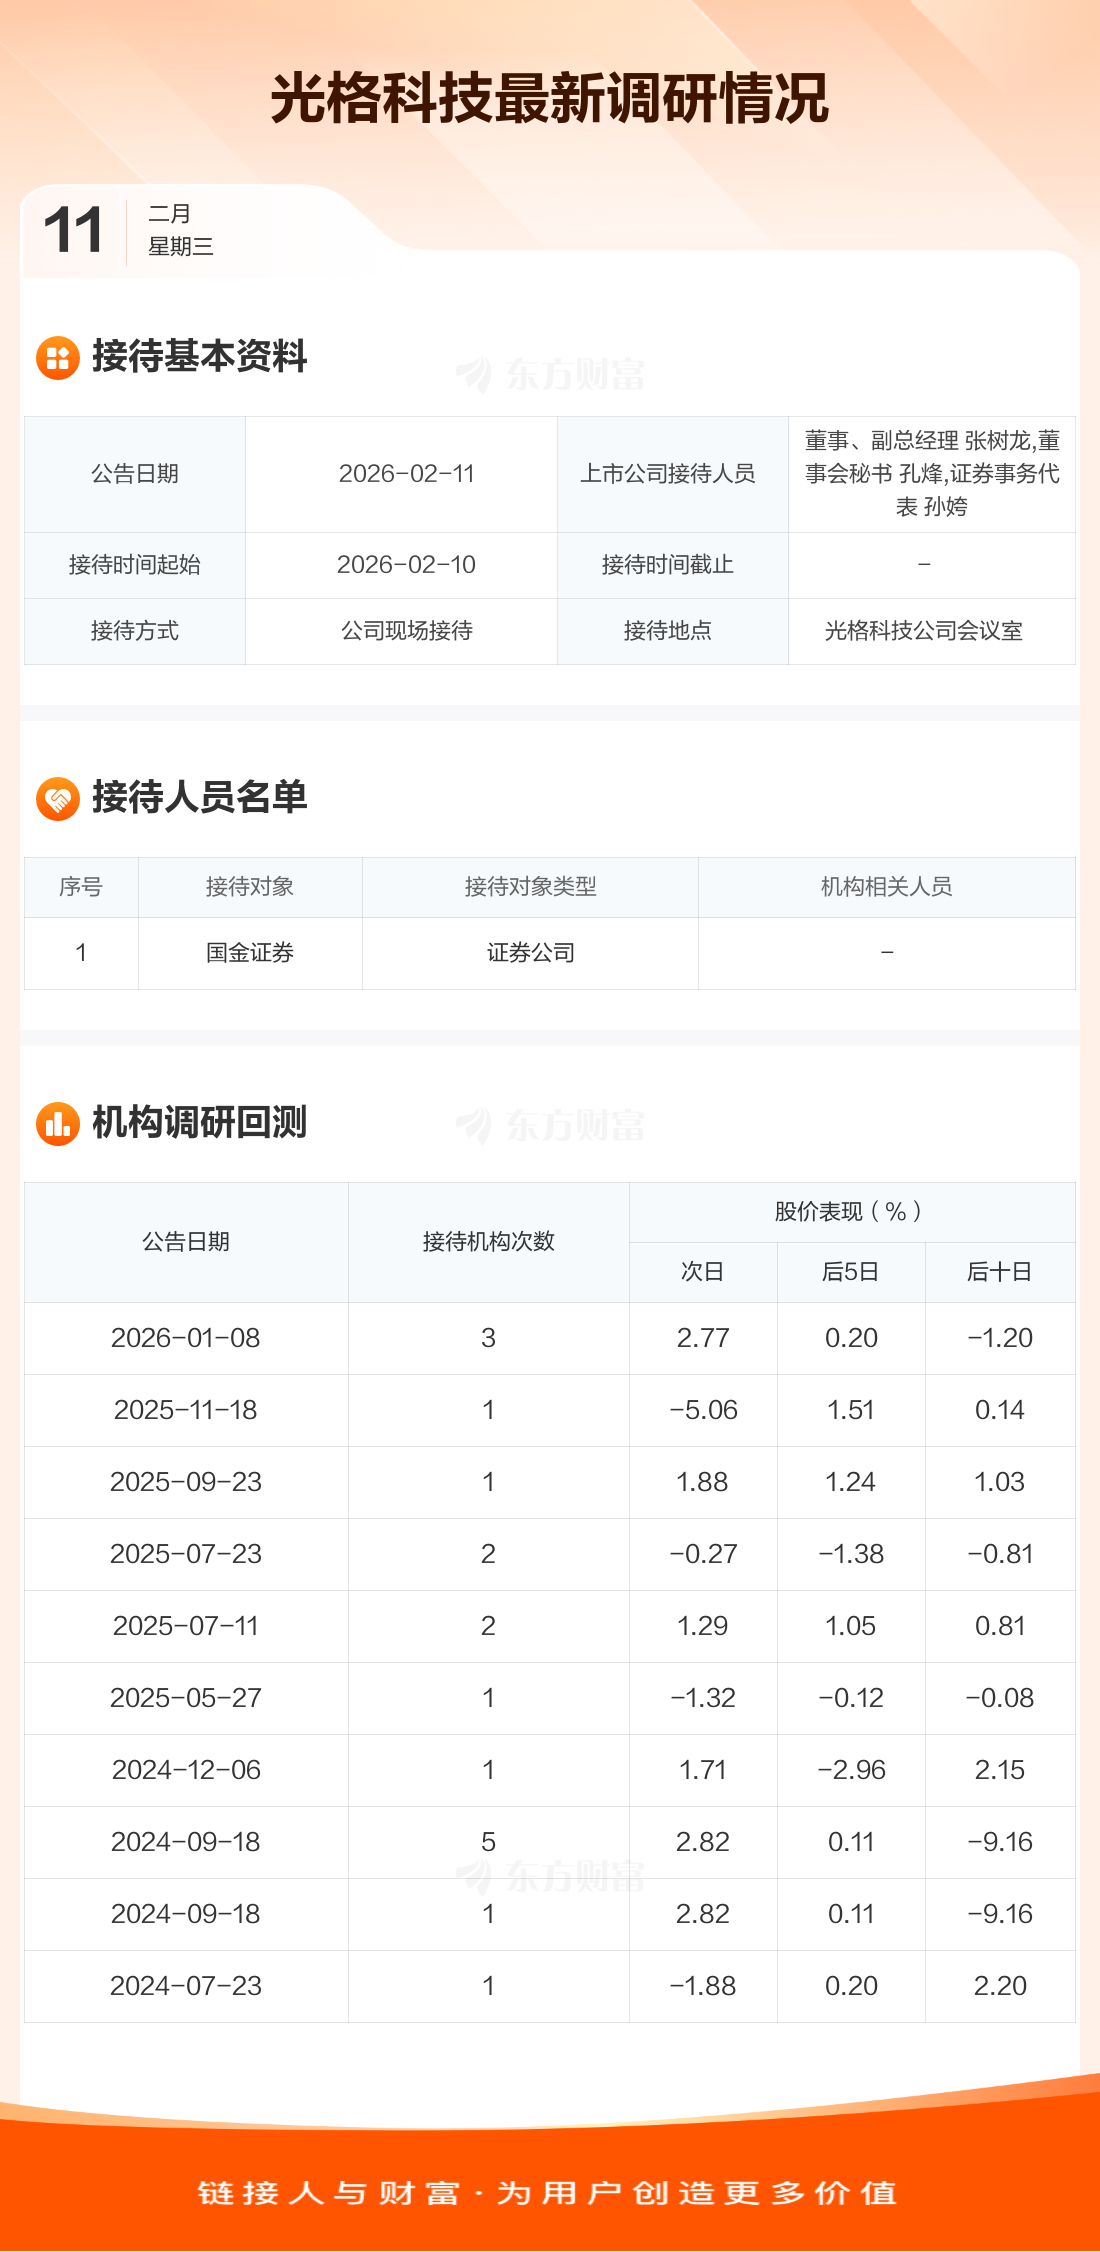Click the 光格科技公司会议室 location cell
This screenshot has width=1100, height=2252.
(932, 631)
